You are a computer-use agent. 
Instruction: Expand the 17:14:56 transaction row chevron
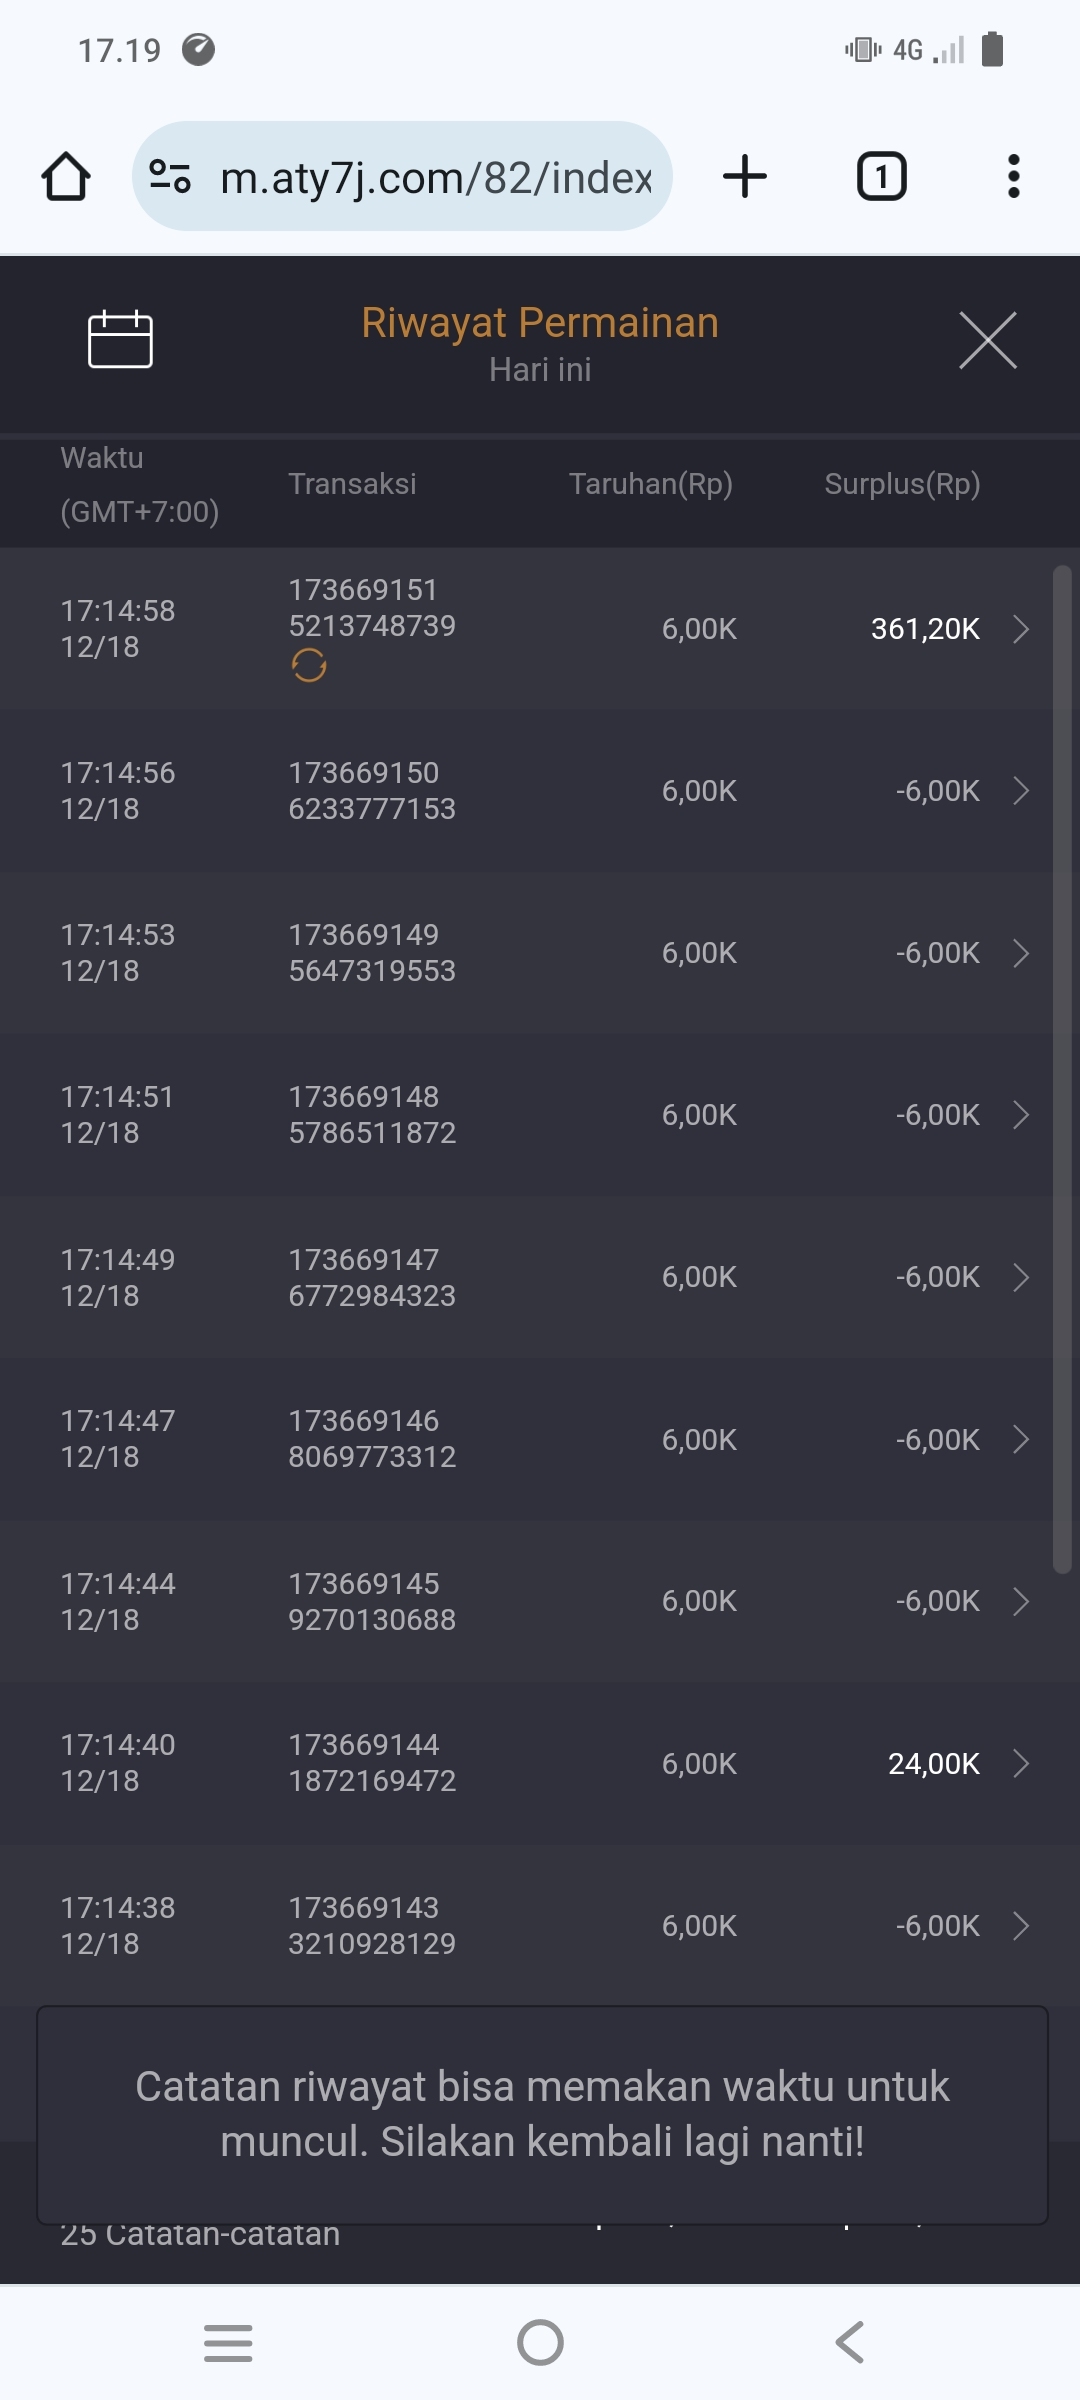coord(1020,791)
